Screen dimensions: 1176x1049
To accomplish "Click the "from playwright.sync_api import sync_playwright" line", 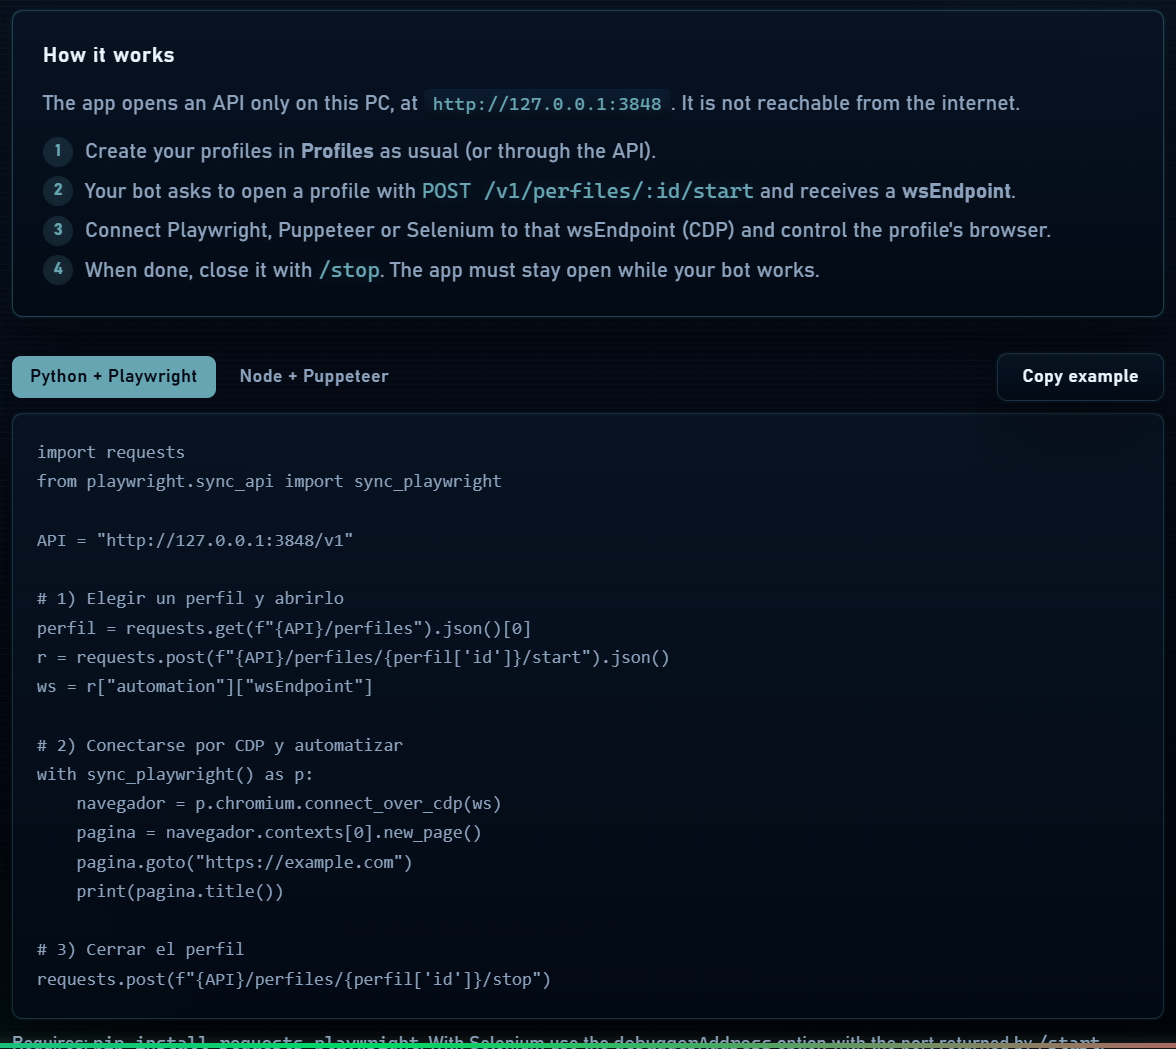I will click(x=269, y=481).
